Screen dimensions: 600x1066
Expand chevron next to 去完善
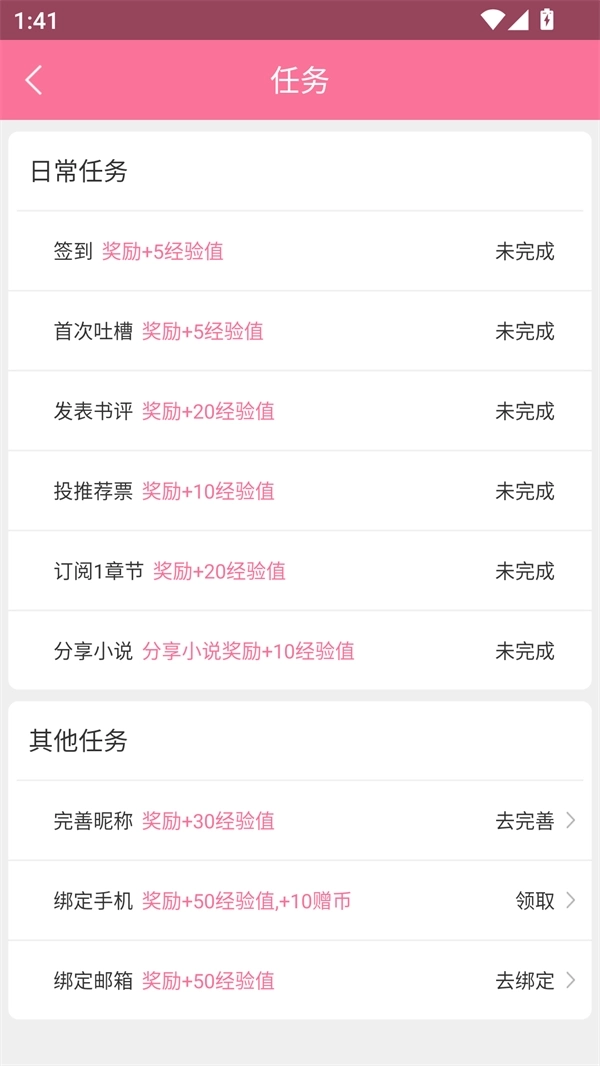click(571, 821)
